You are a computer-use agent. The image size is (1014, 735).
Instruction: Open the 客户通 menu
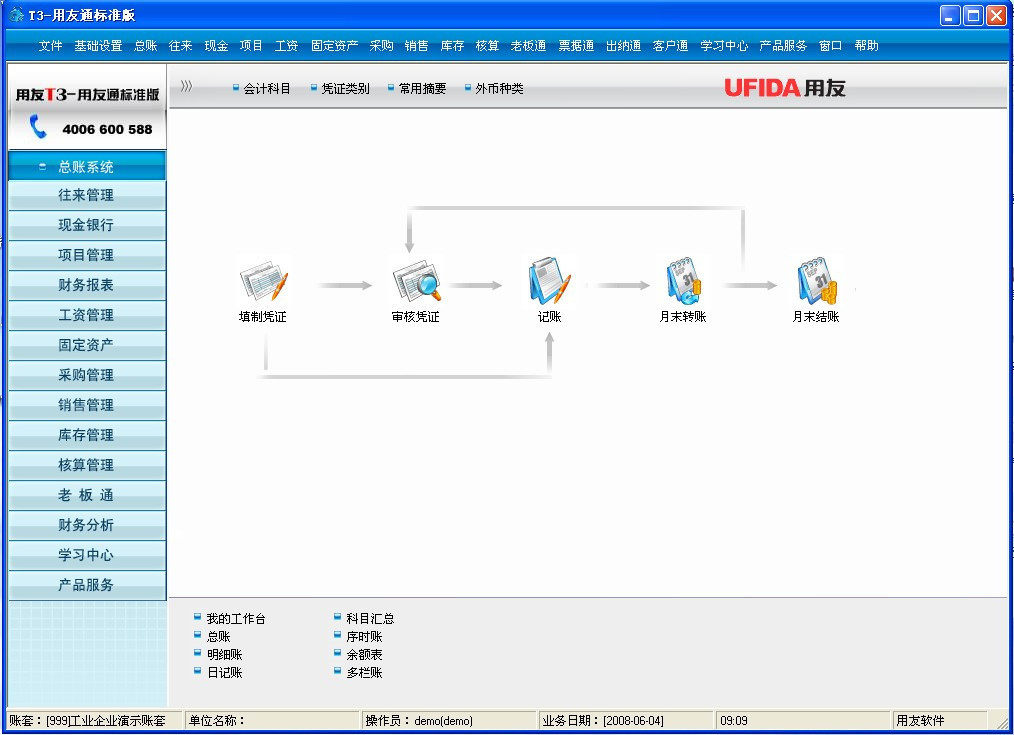[x=671, y=46]
